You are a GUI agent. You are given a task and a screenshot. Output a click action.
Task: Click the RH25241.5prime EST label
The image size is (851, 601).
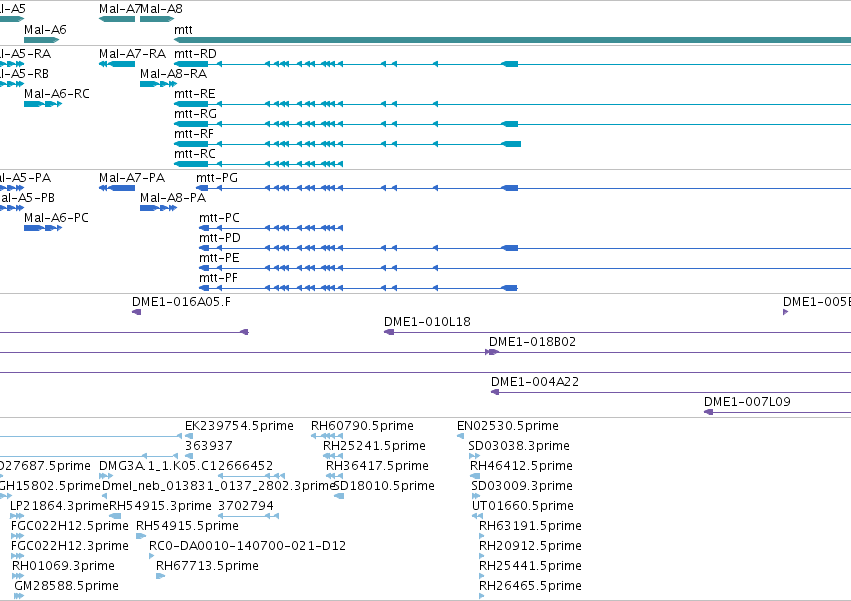pos(374,446)
